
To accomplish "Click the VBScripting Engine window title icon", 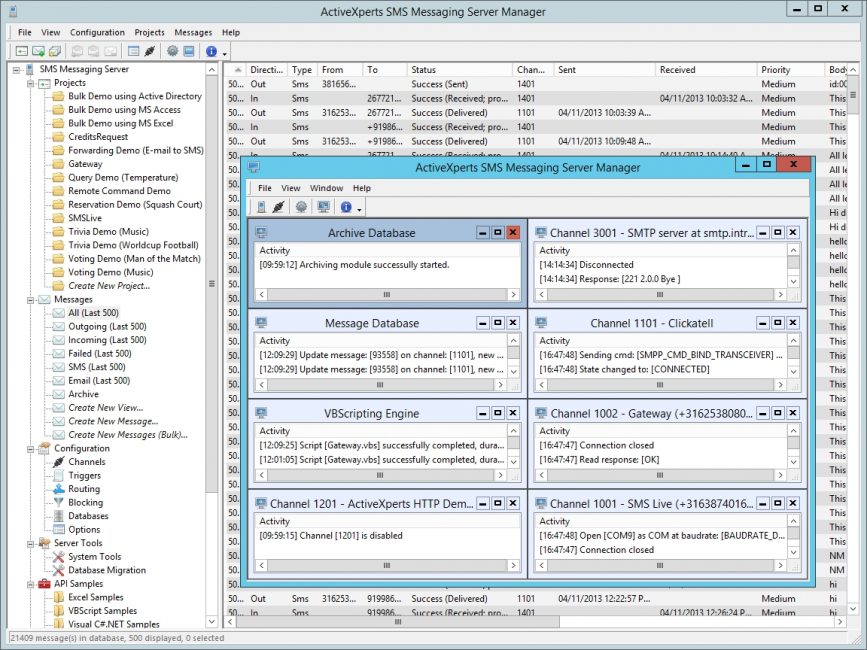I will (261, 413).
